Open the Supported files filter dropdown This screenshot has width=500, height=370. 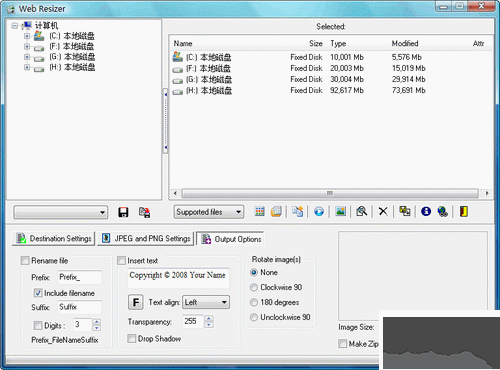pos(209,212)
